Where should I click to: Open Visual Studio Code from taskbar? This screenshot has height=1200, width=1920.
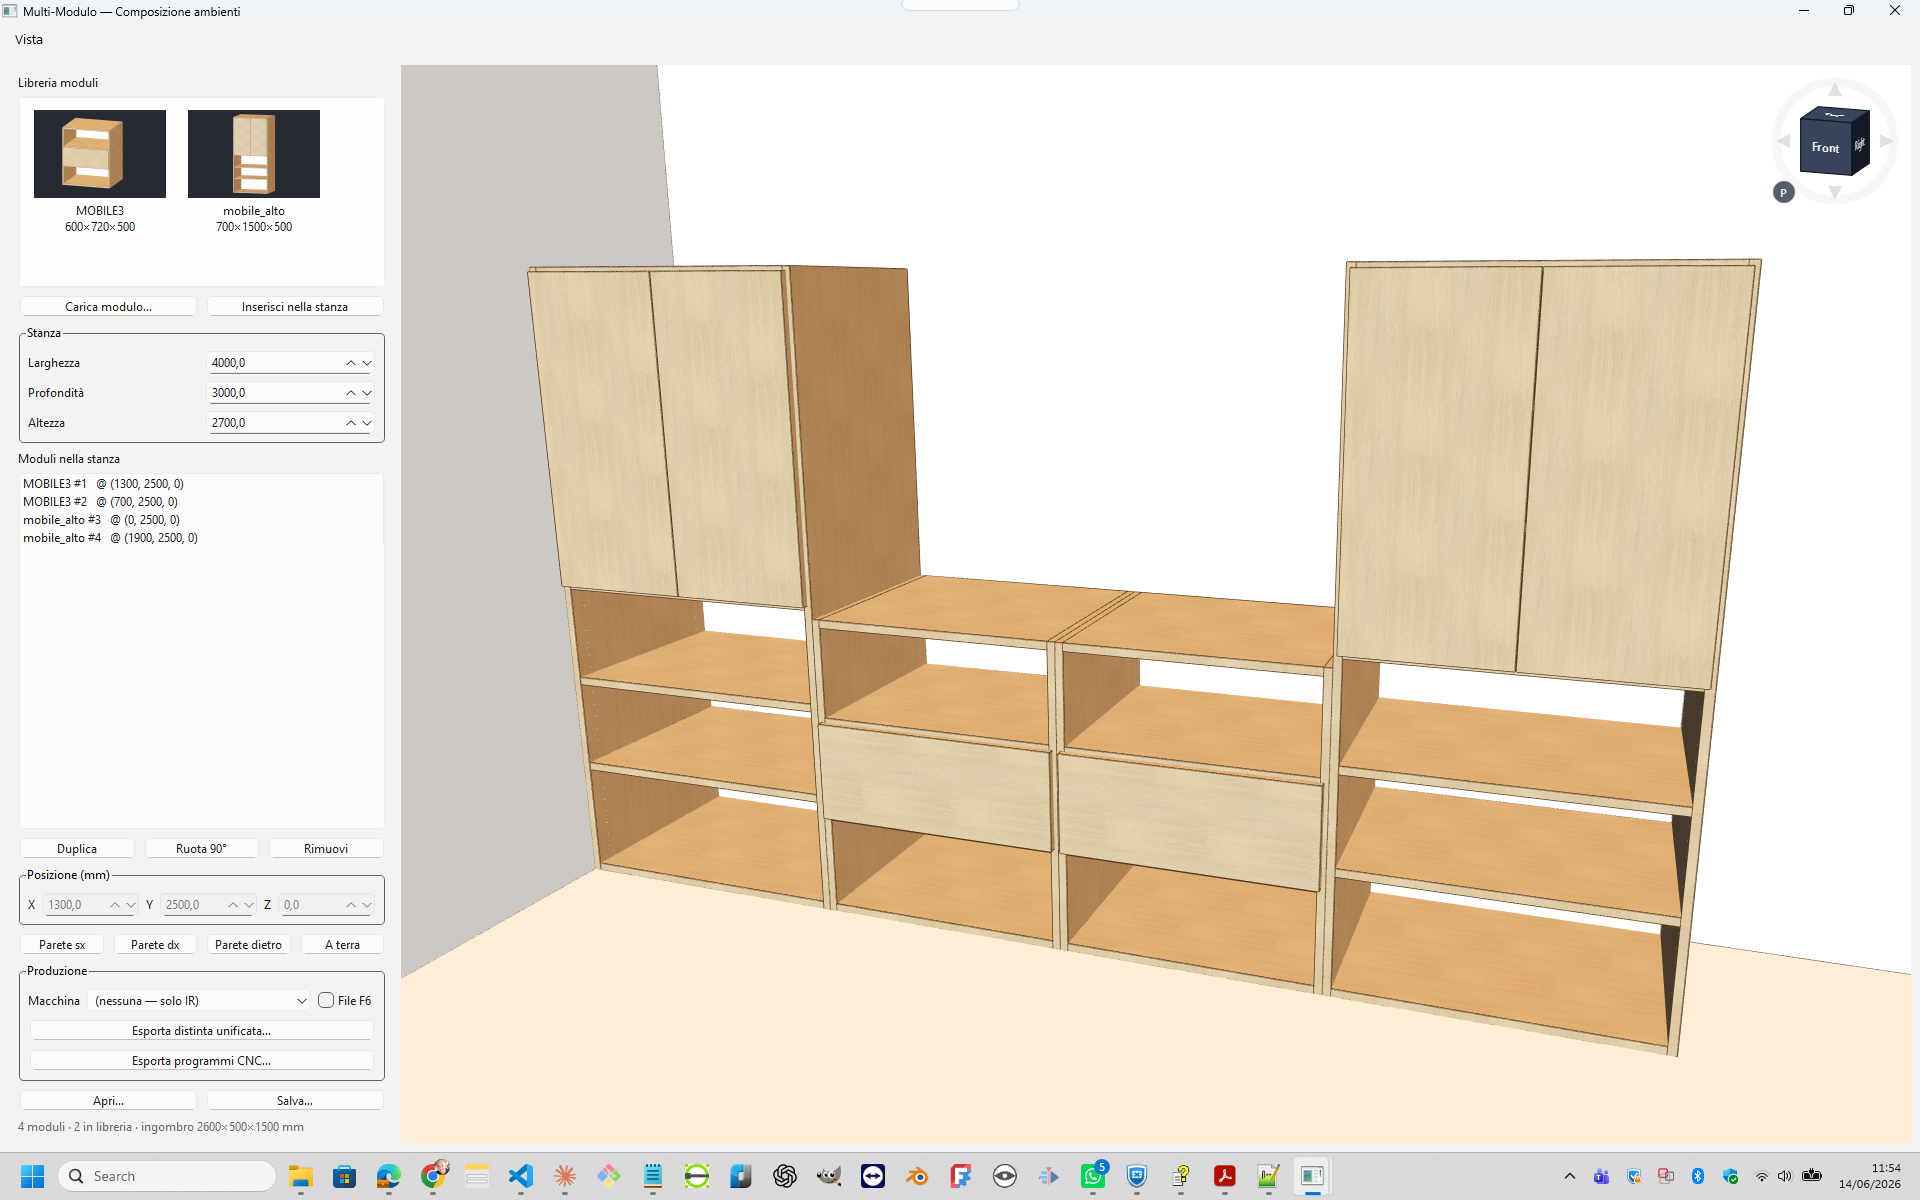pyautogui.click(x=521, y=1176)
